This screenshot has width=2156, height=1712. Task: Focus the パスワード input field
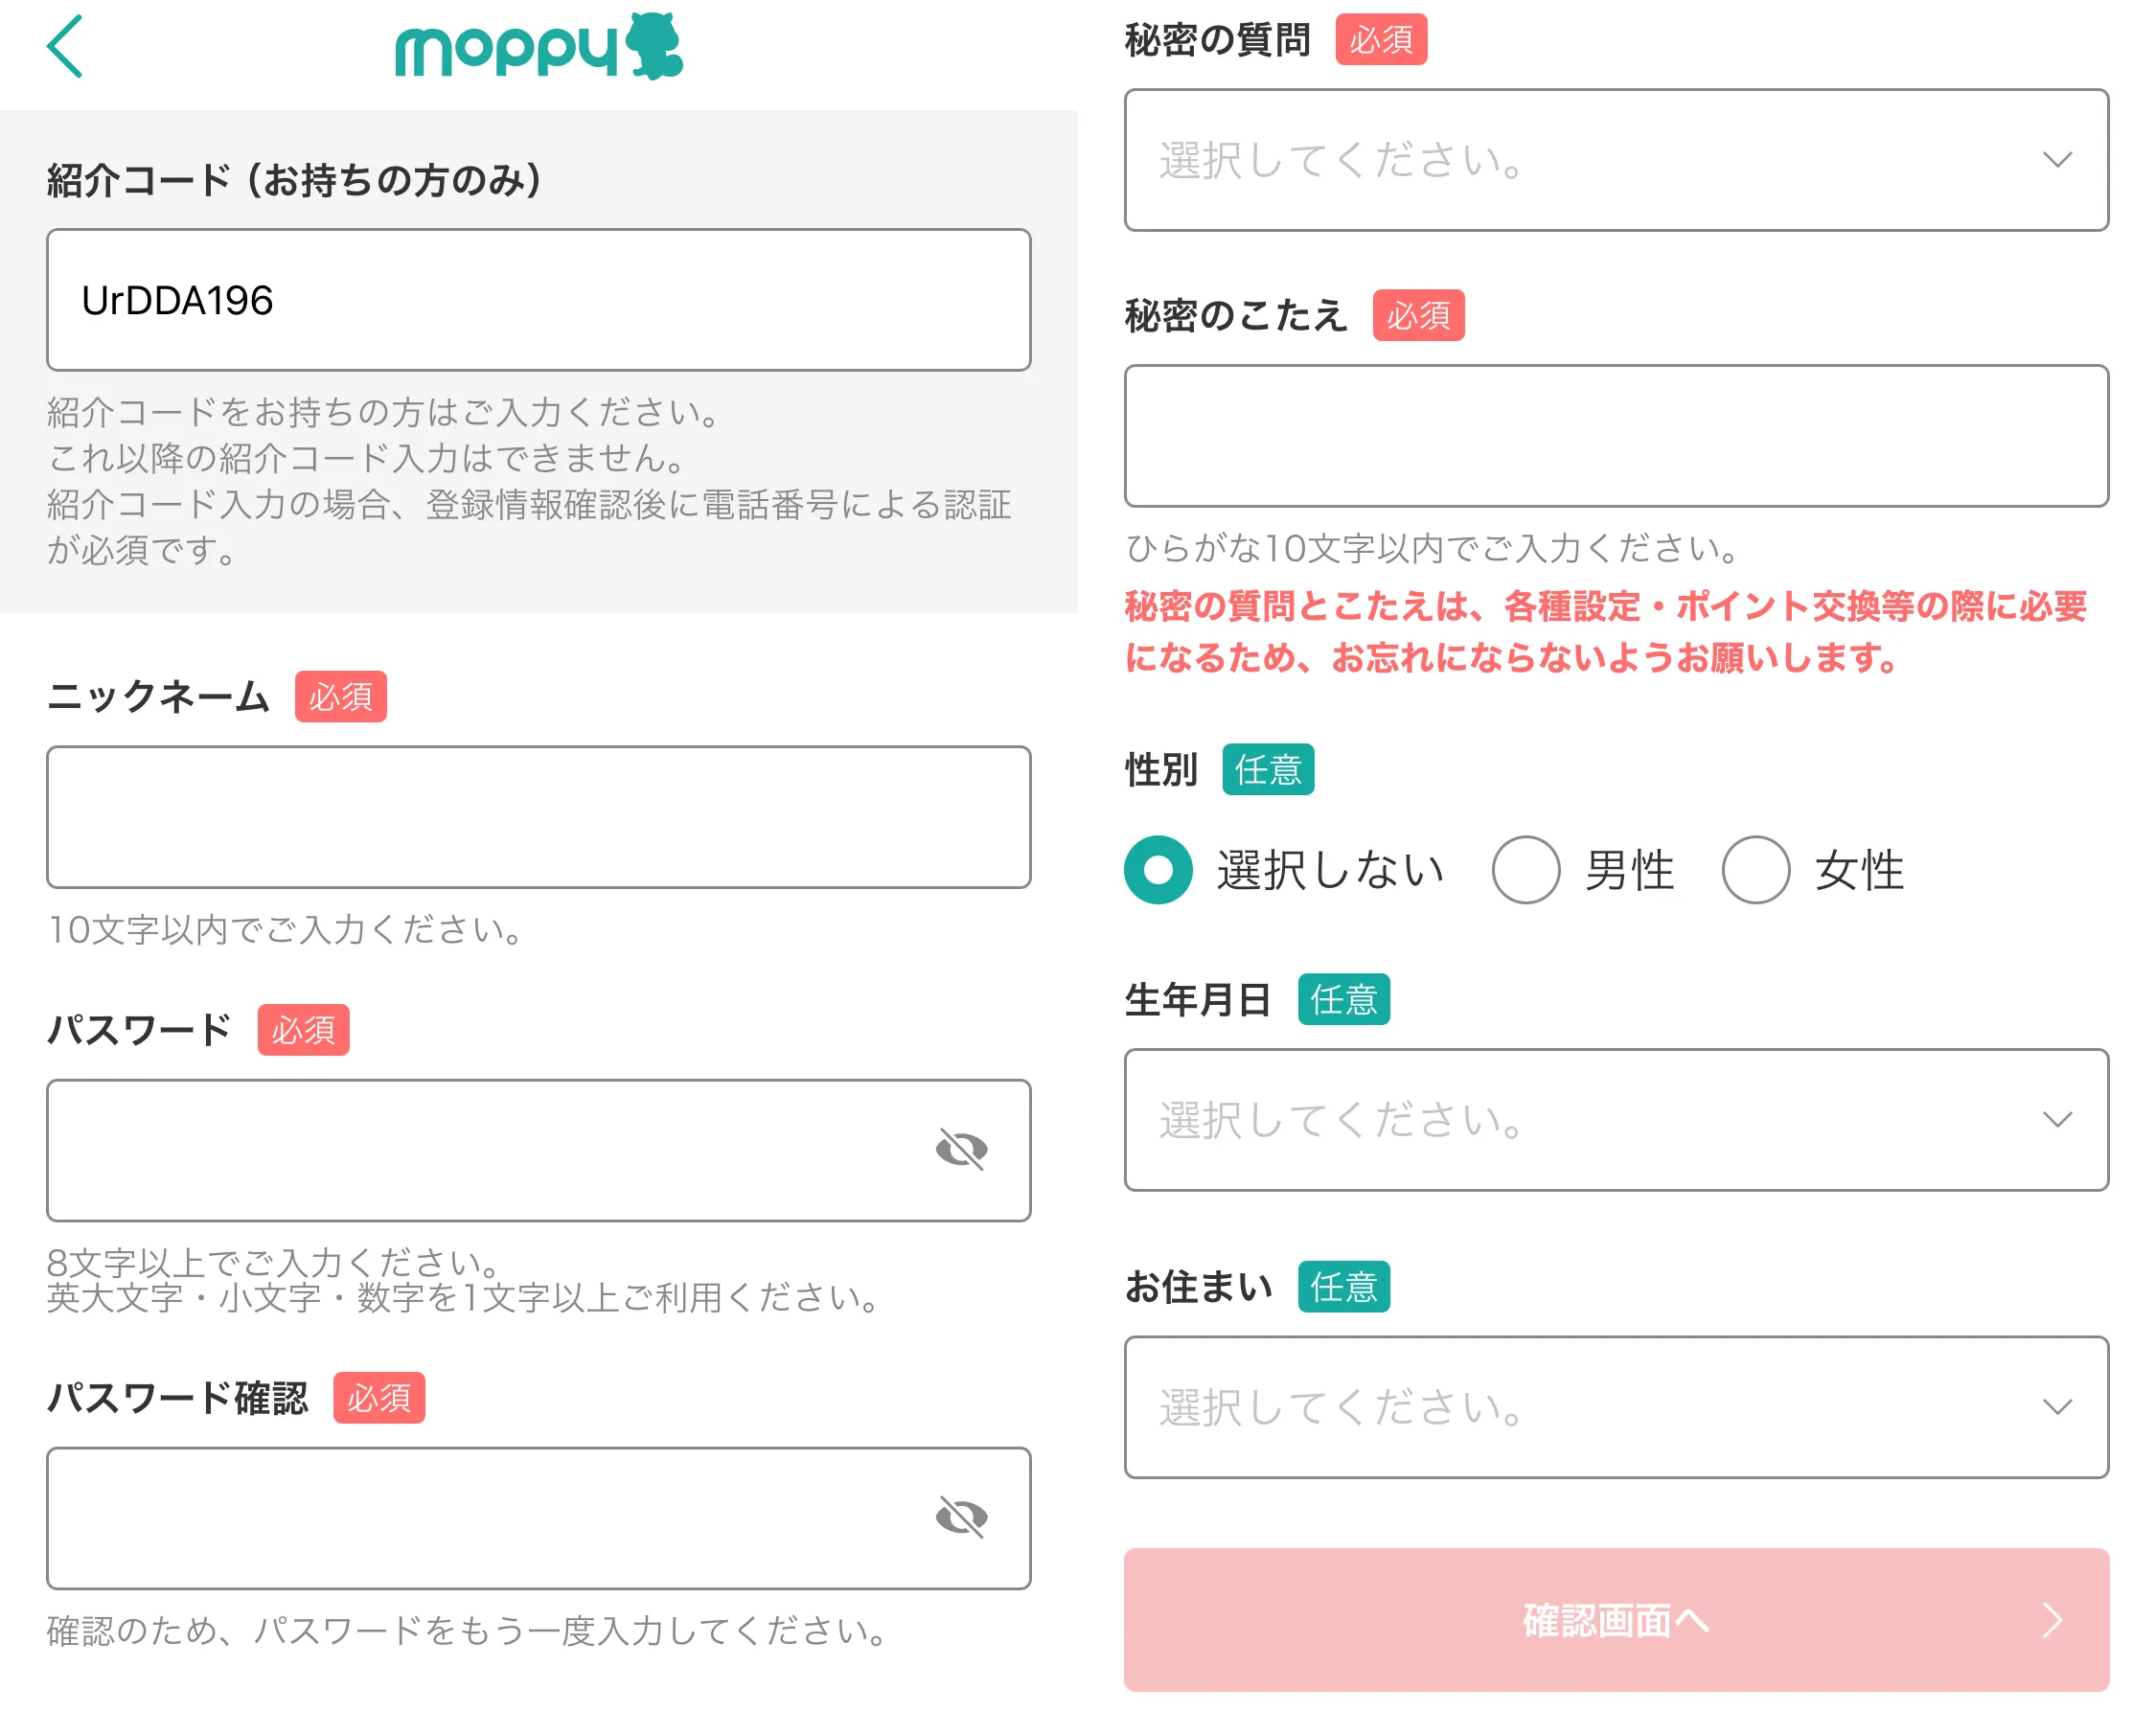538,1150
